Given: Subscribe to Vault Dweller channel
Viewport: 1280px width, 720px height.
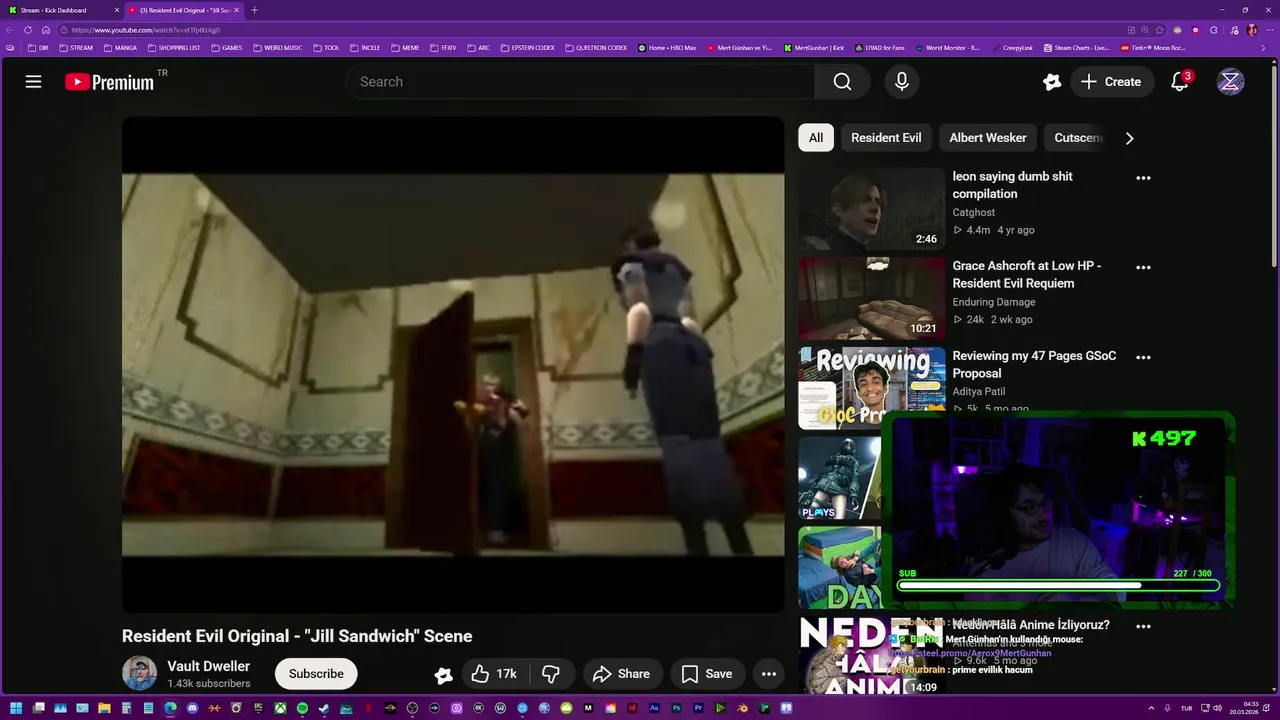Looking at the screenshot, I should point(316,674).
